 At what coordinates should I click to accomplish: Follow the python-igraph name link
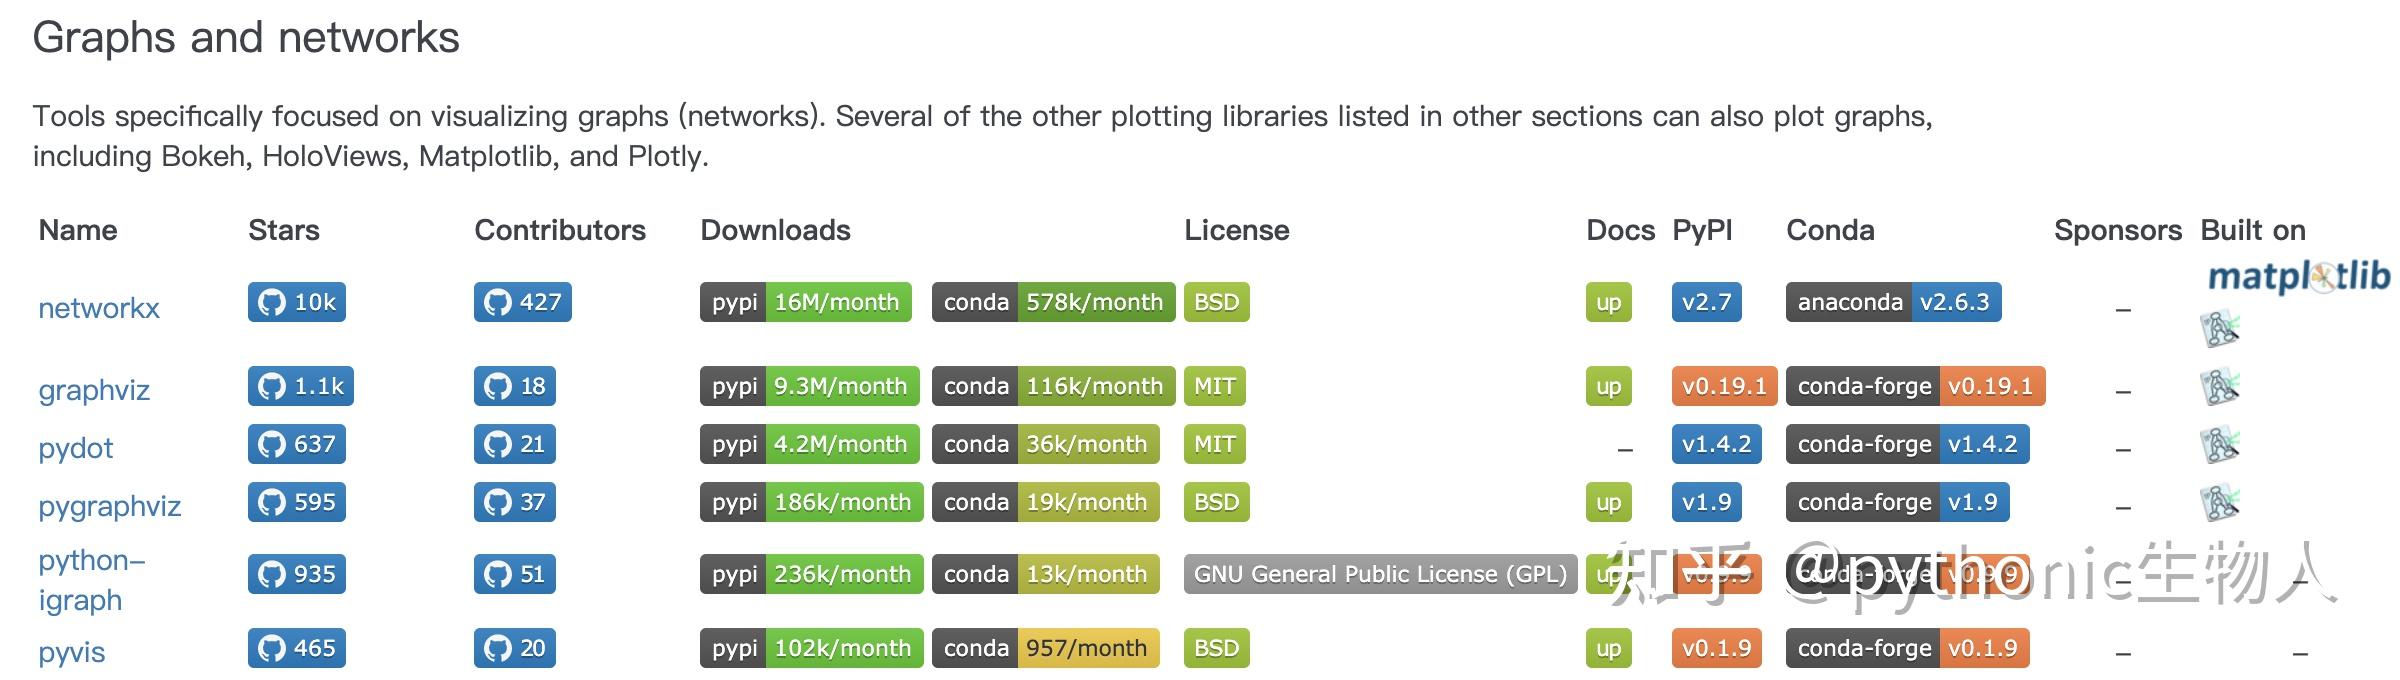tap(90, 580)
